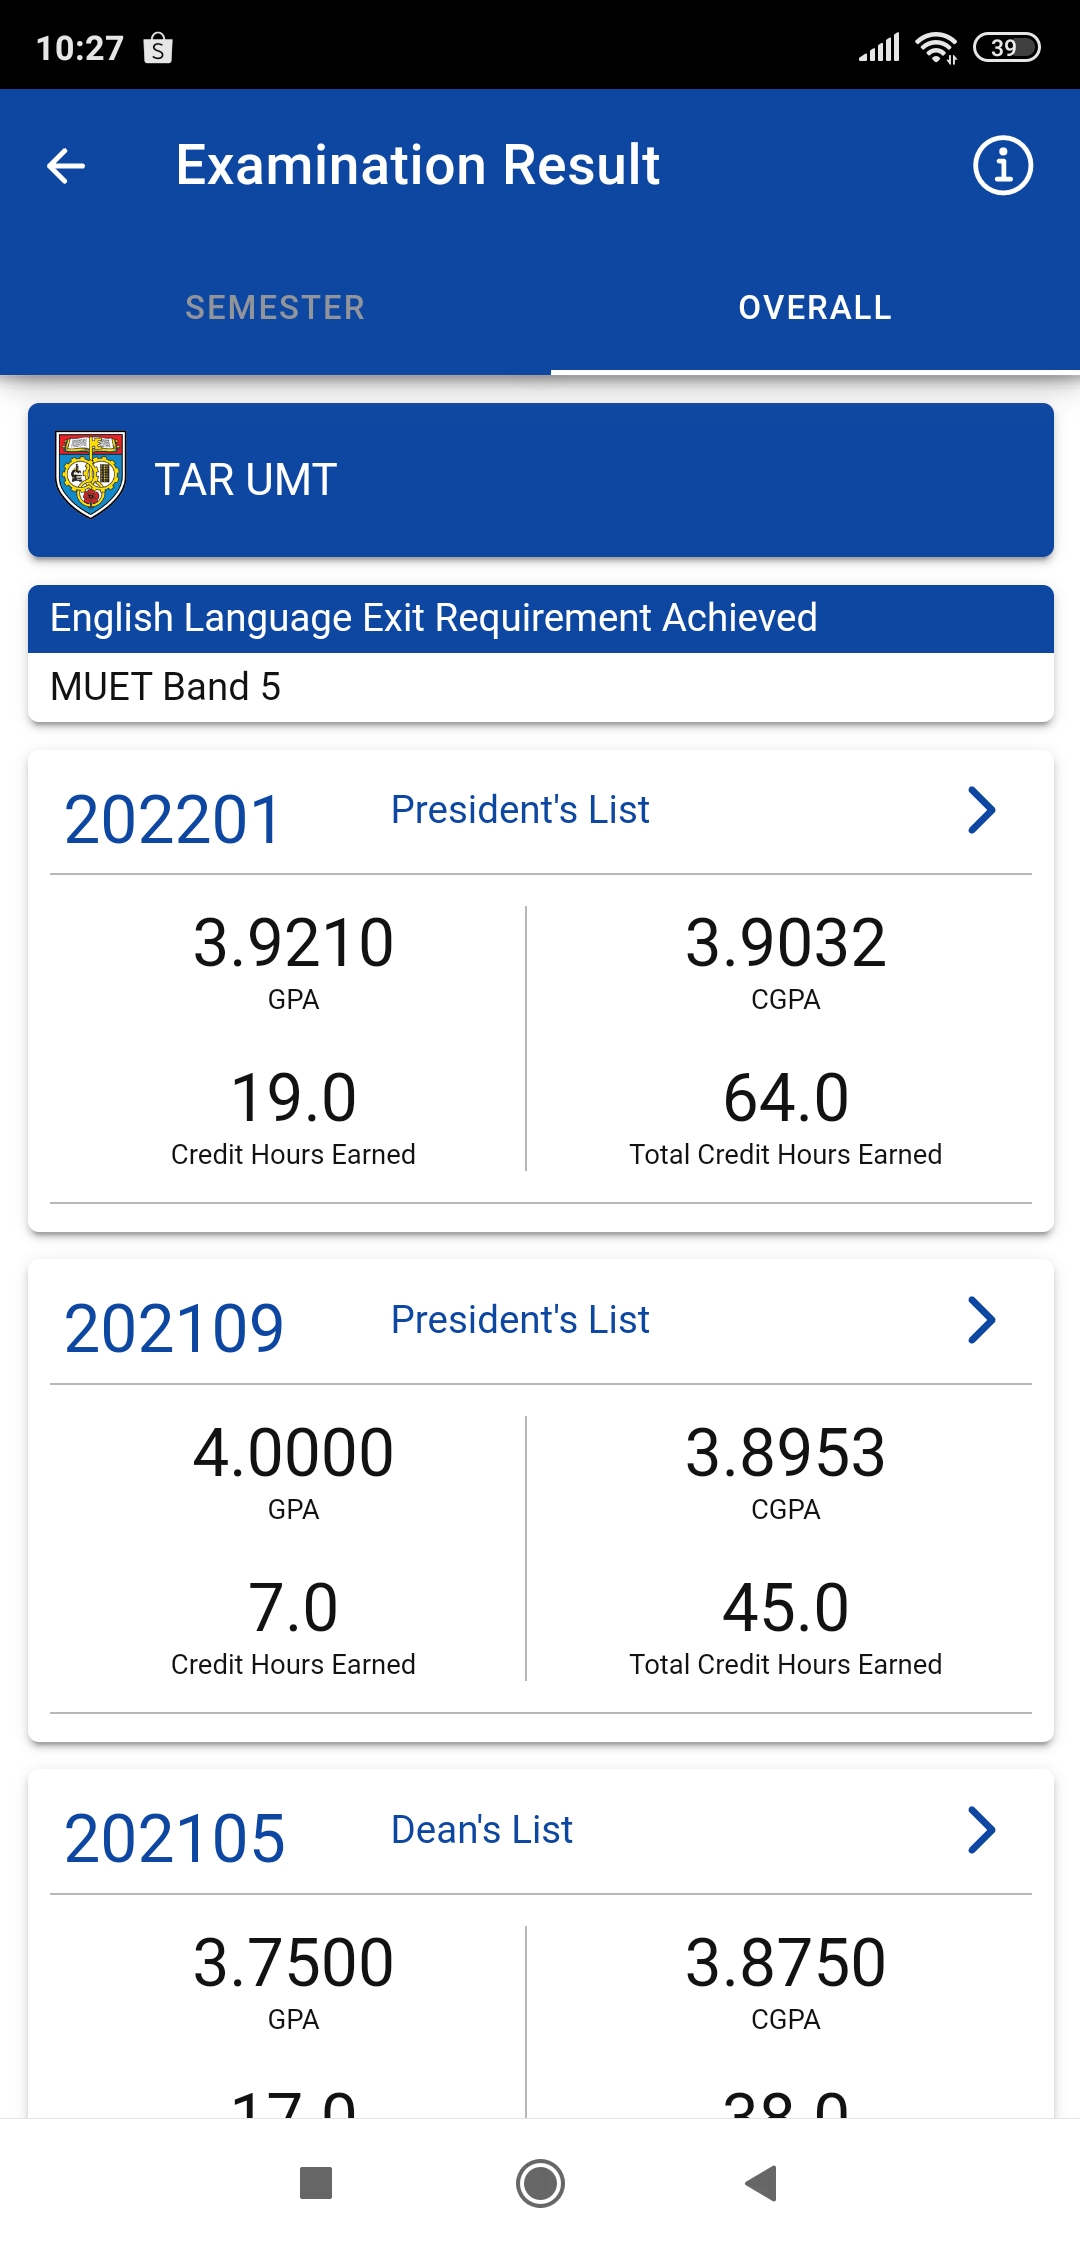Image resolution: width=1080 pixels, height=2248 pixels.
Task: Select the 202109 semester heading
Action: pyautogui.click(x=174, y=1328)
